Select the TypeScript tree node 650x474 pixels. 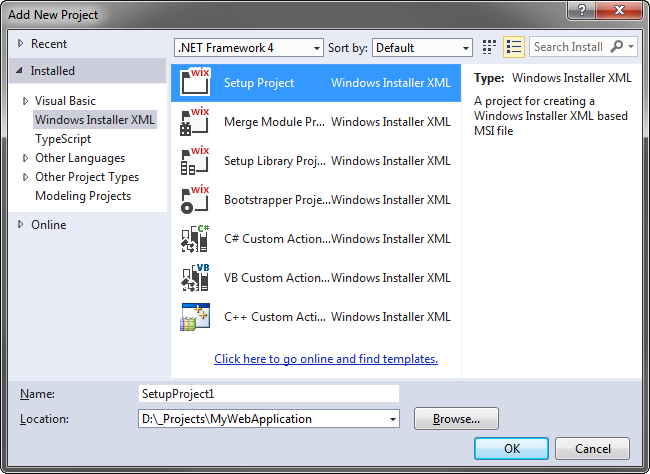tap(63, 139)
